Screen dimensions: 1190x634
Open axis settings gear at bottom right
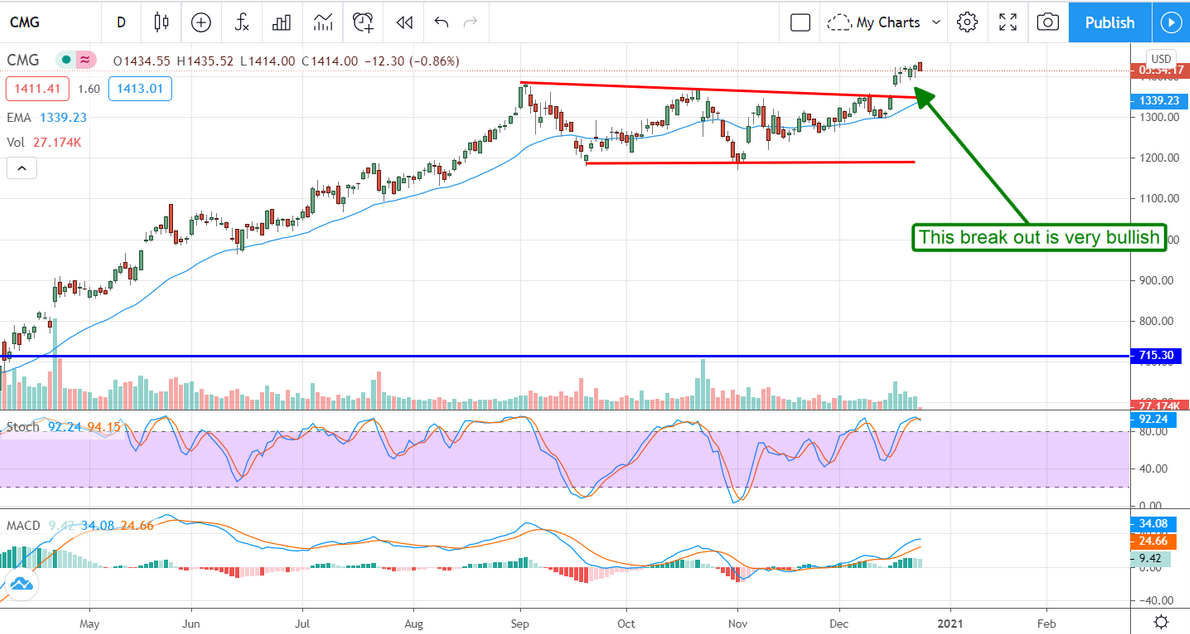[x=1161, y=623]
